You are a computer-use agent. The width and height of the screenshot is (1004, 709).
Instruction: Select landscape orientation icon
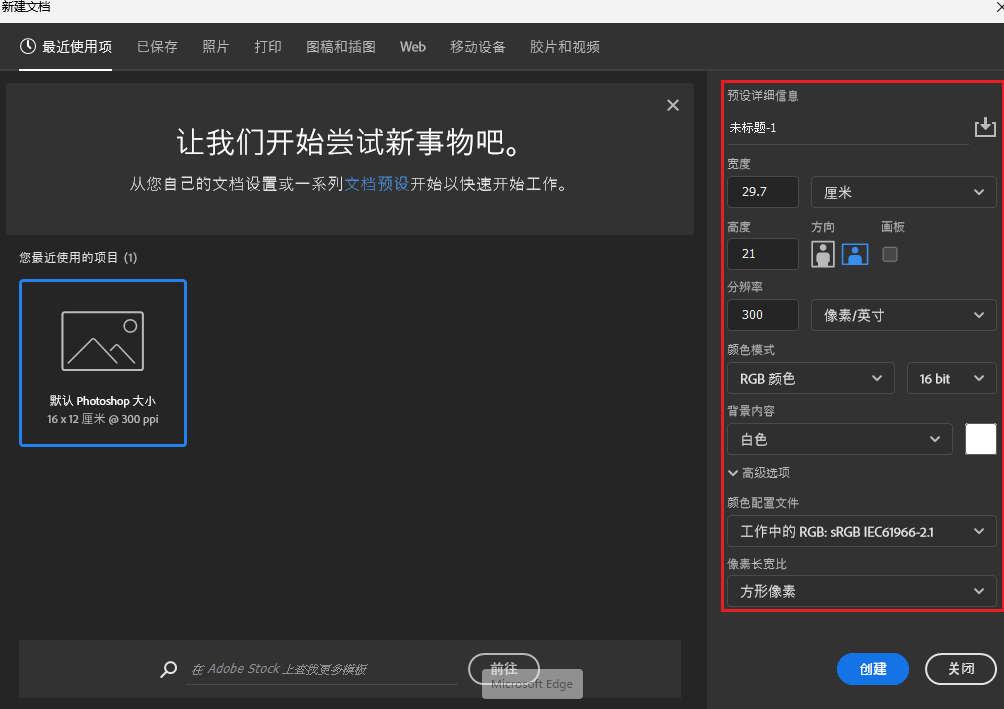tap(855, 254)
